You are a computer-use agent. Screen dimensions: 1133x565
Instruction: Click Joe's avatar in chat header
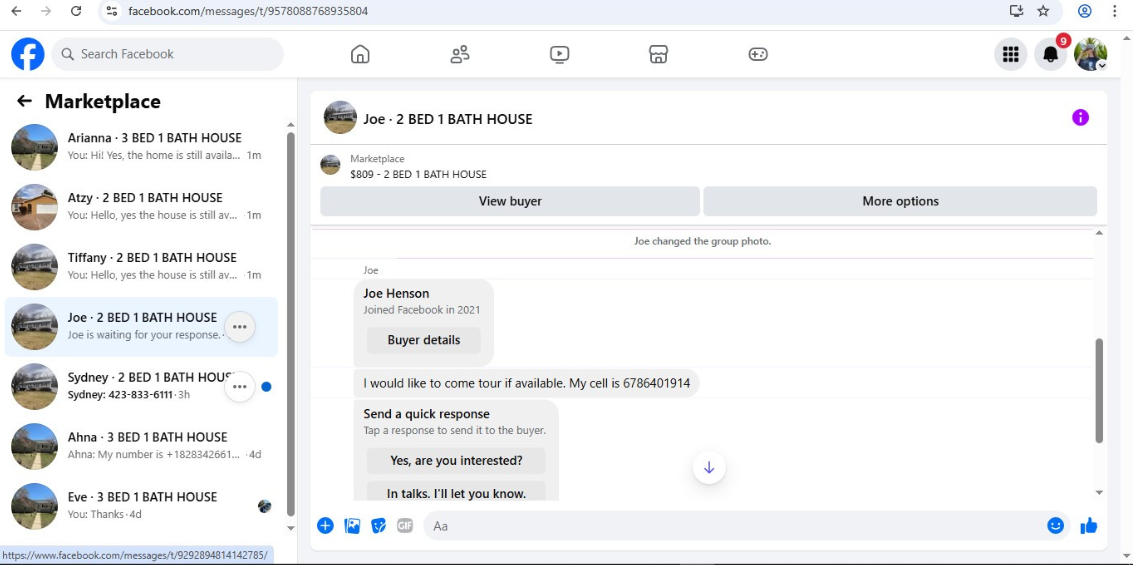[340, 117]
